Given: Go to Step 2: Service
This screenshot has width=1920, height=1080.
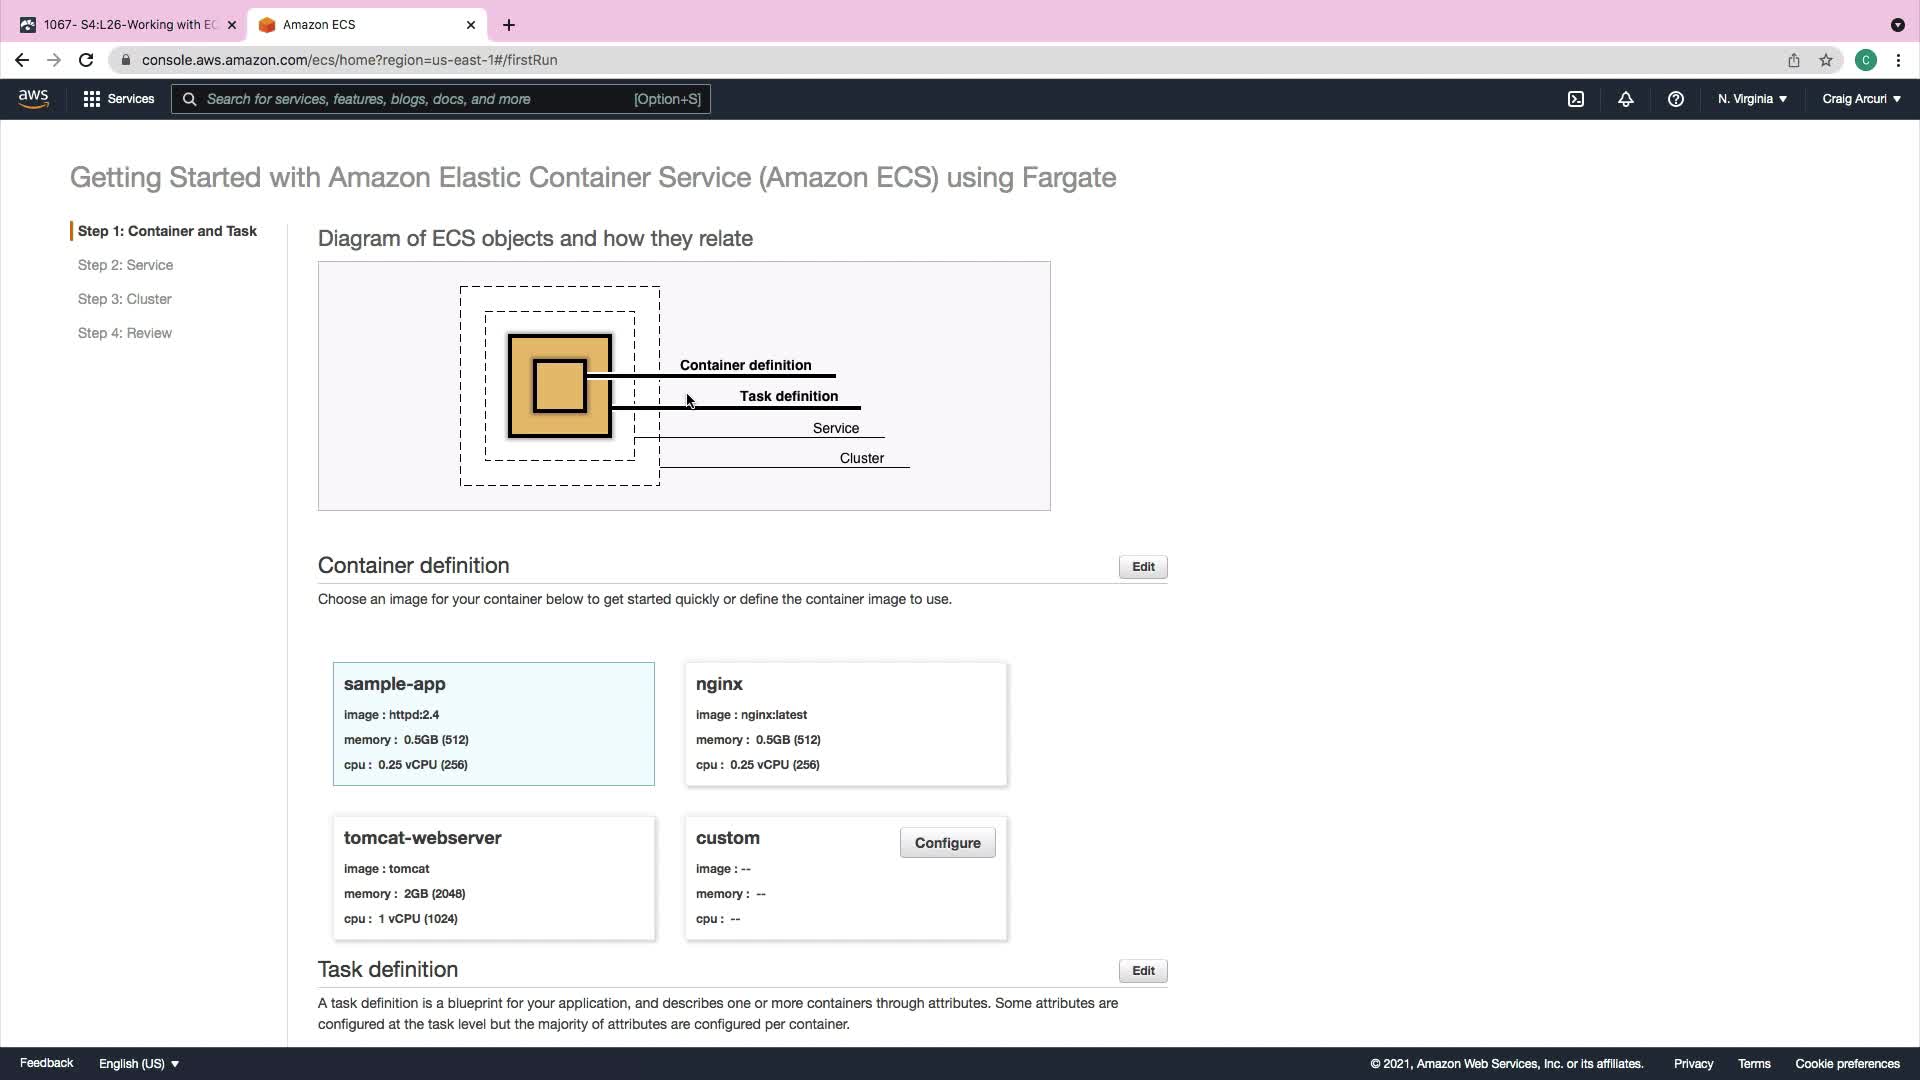Looking at the screenshot, I should pos(125,265).
